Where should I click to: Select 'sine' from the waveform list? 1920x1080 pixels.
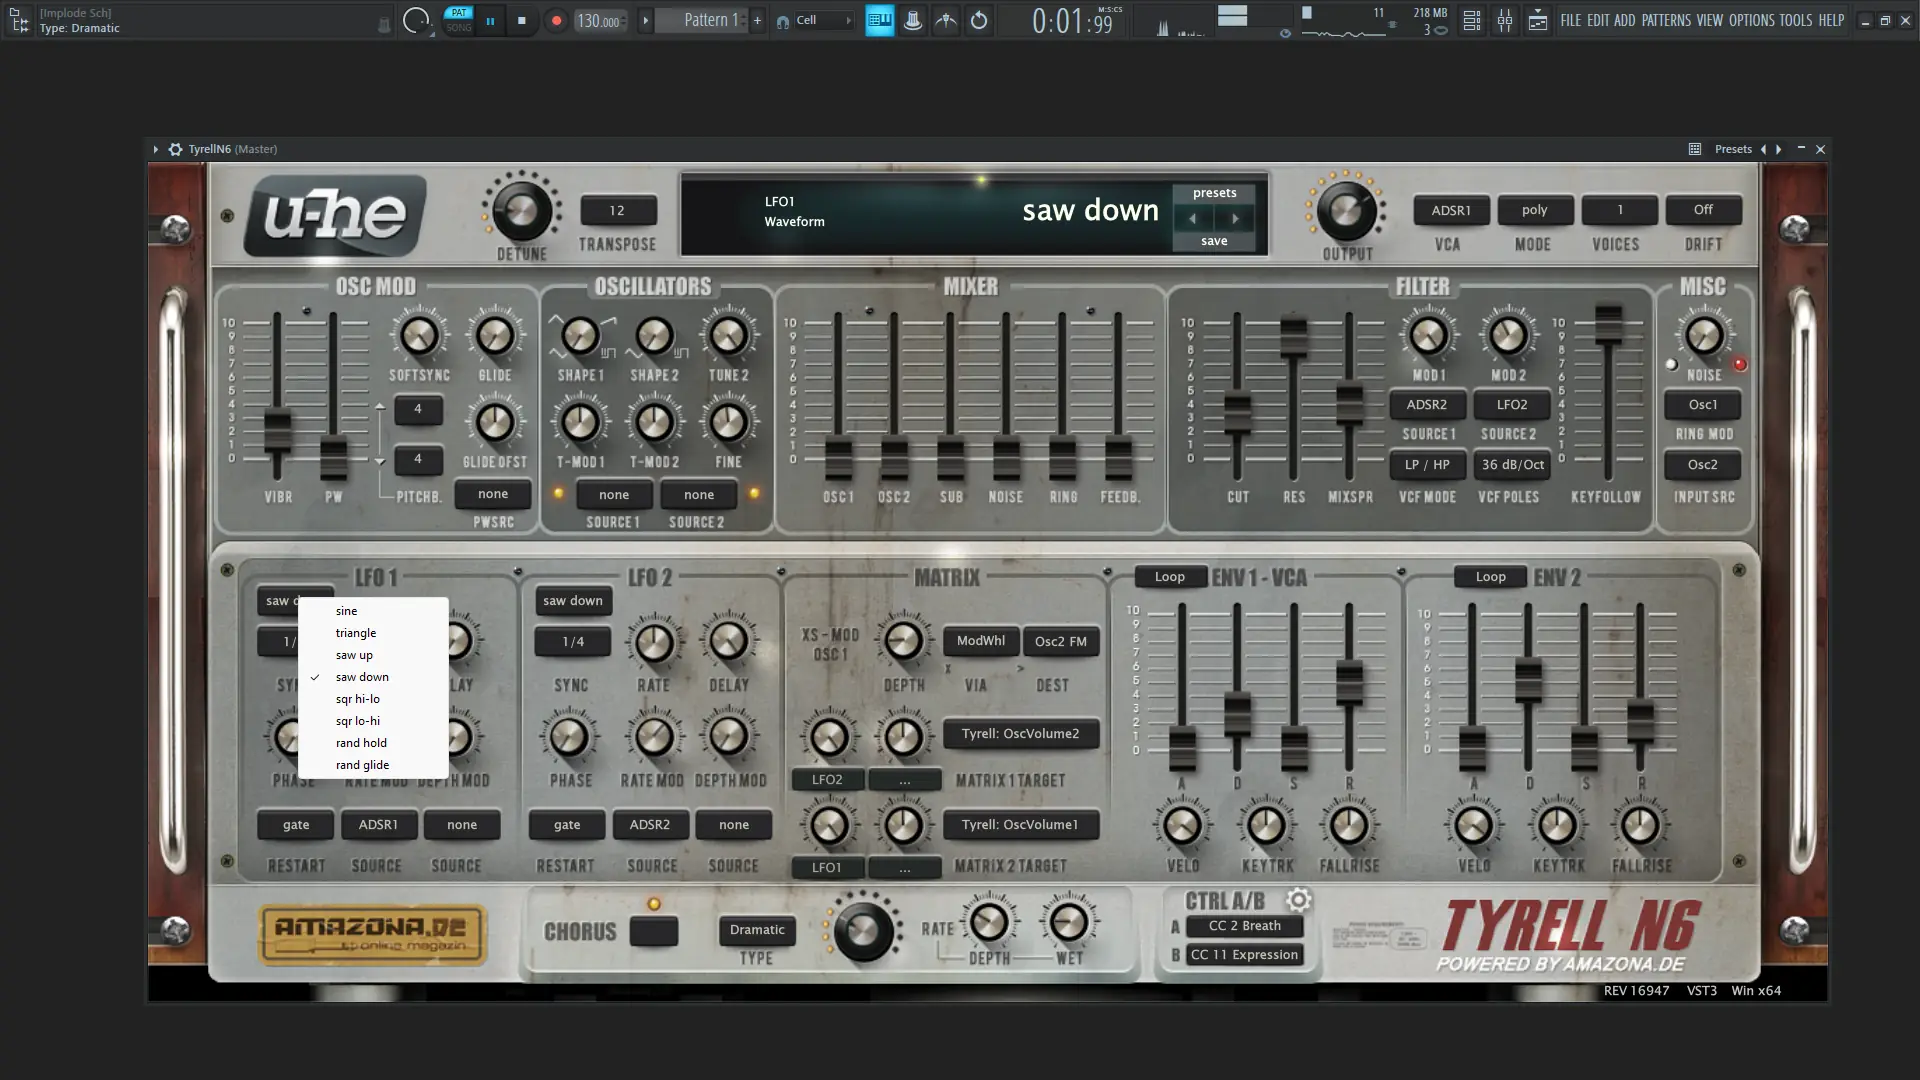[347, 611]
